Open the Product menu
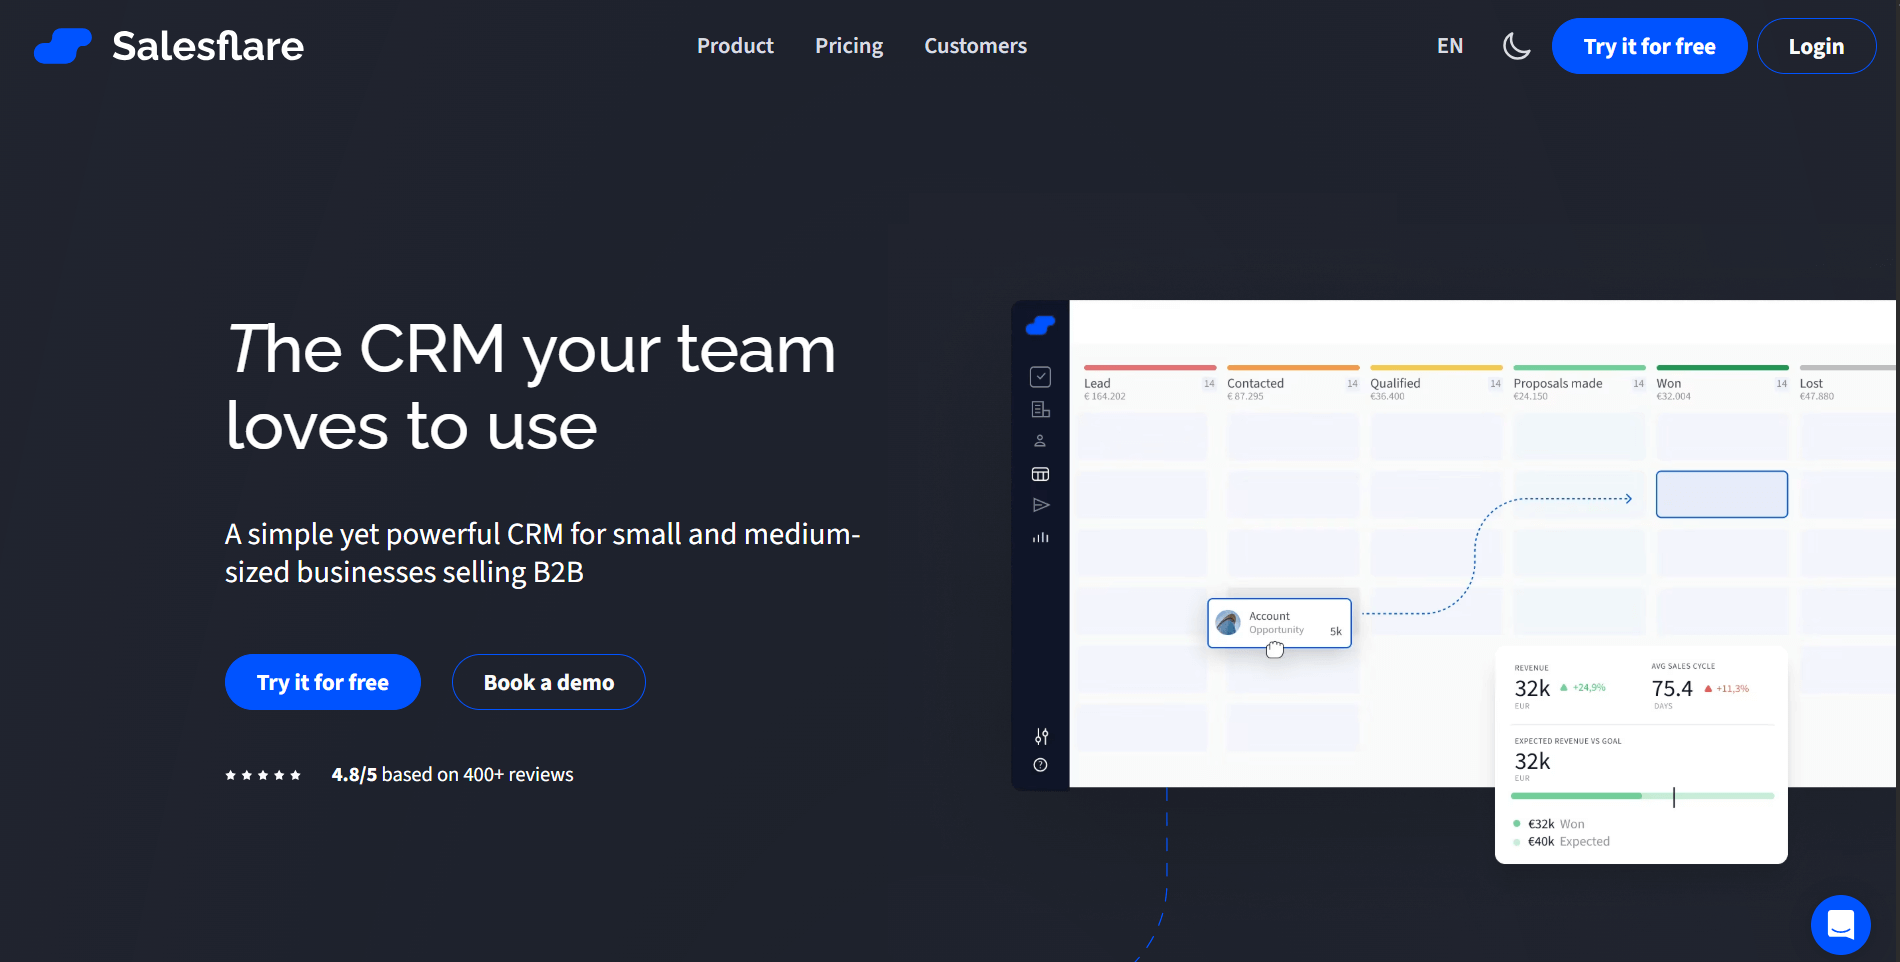Image resolution: width=1900 pixels, height=962 pixels. [735, 46]
